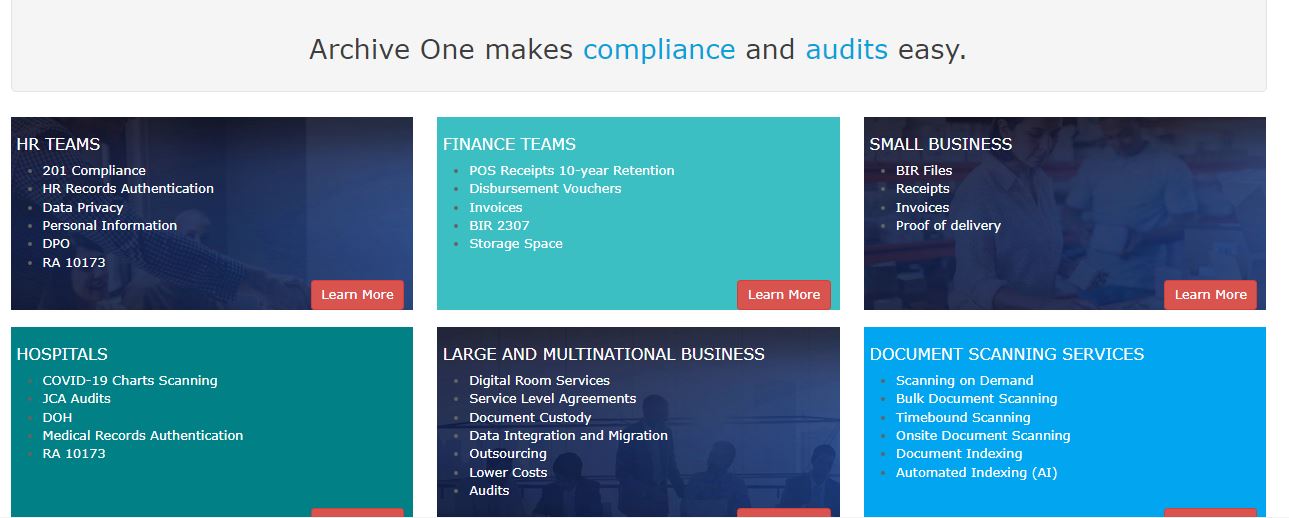This screenshot has height=518, width=1289.
Task: Click 'Document Custody' list item
Action: click(x=530, y=418)
